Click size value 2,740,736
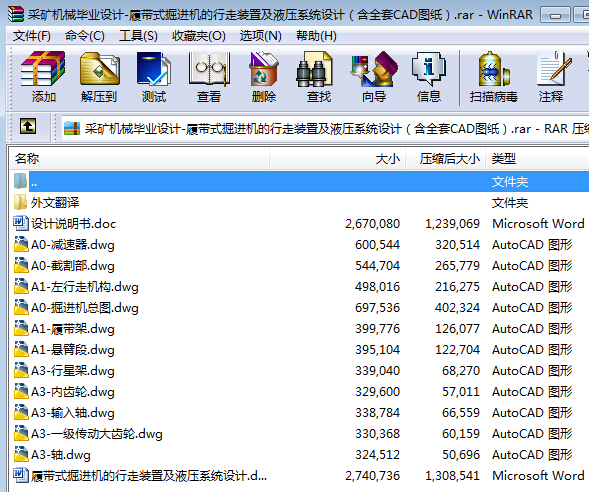589x492 pixels. 372,475
